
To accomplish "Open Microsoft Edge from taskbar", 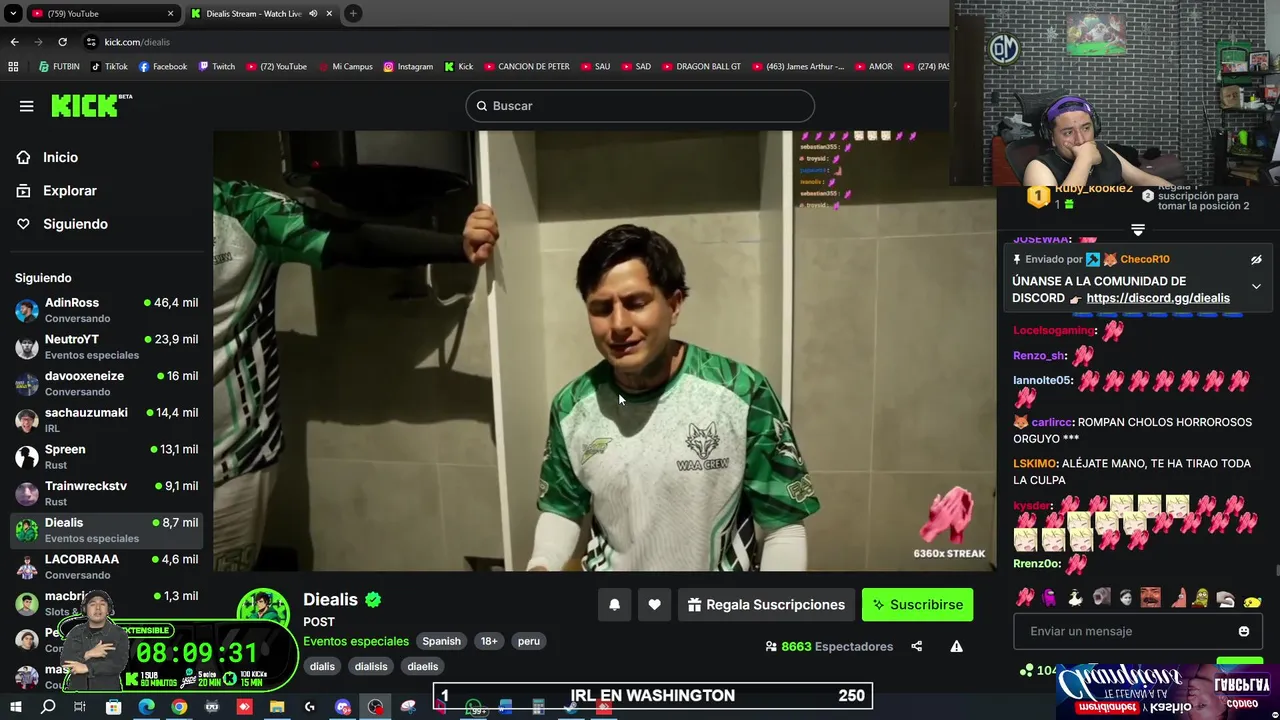I will pos(146,707).
